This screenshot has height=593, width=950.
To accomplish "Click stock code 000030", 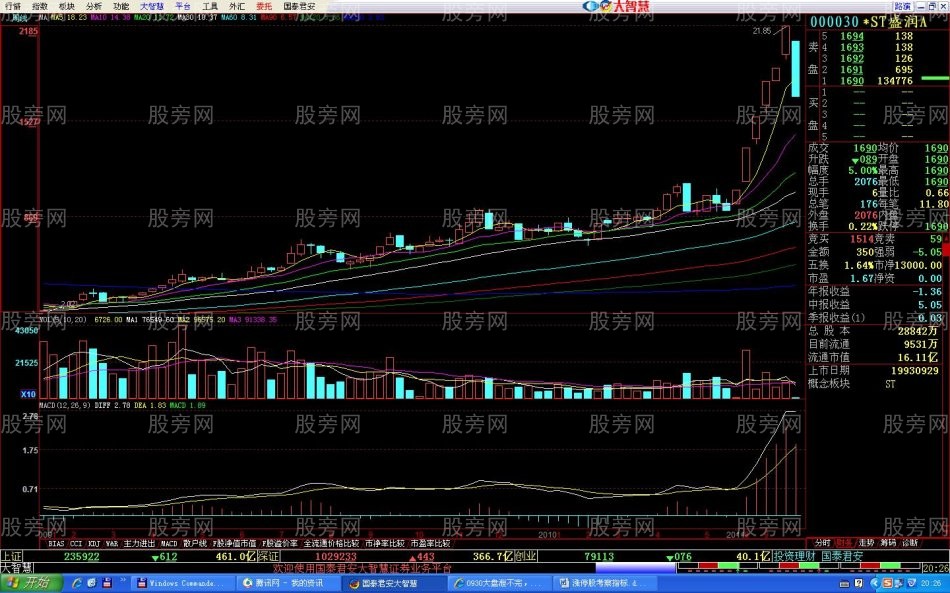I will (834, 22).
